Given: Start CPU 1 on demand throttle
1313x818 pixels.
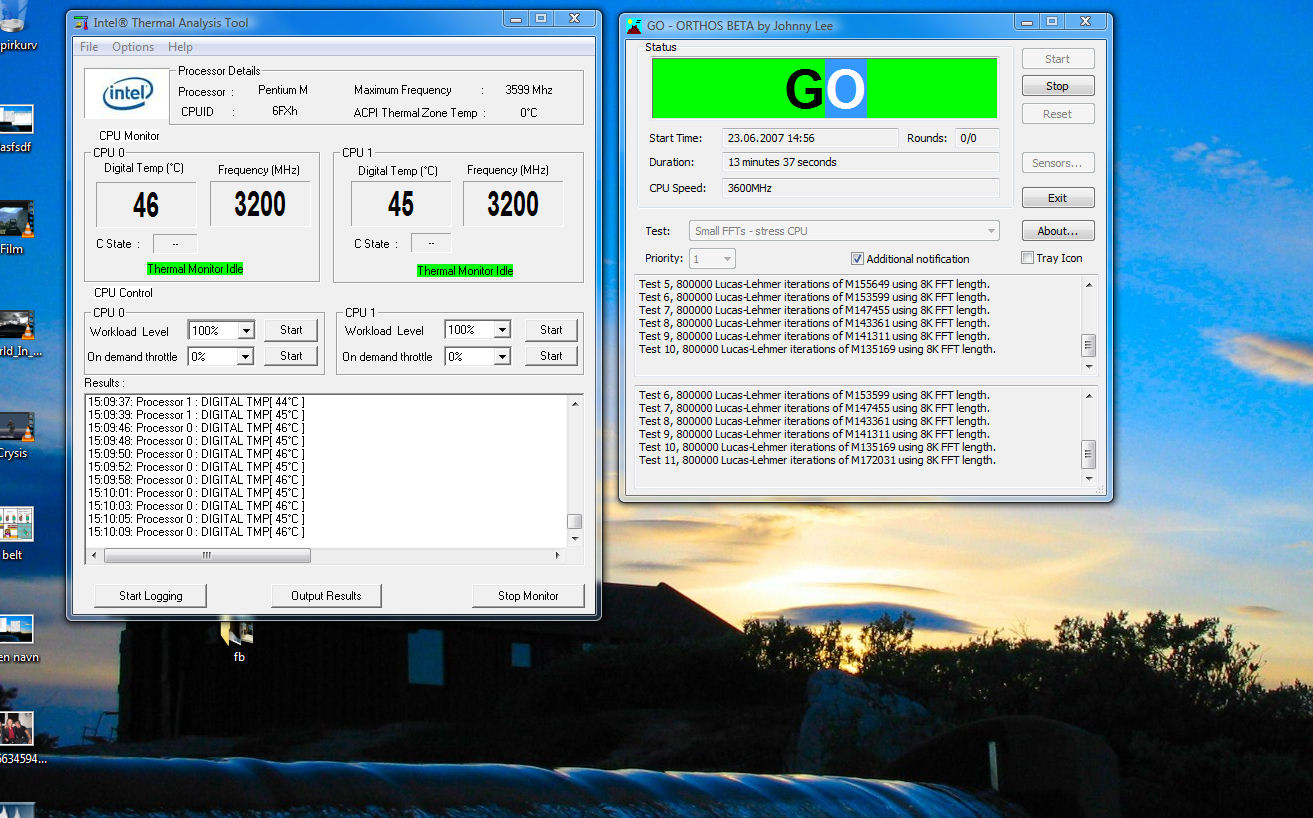Looking at the screenshot, I should [x=551, y=356].
